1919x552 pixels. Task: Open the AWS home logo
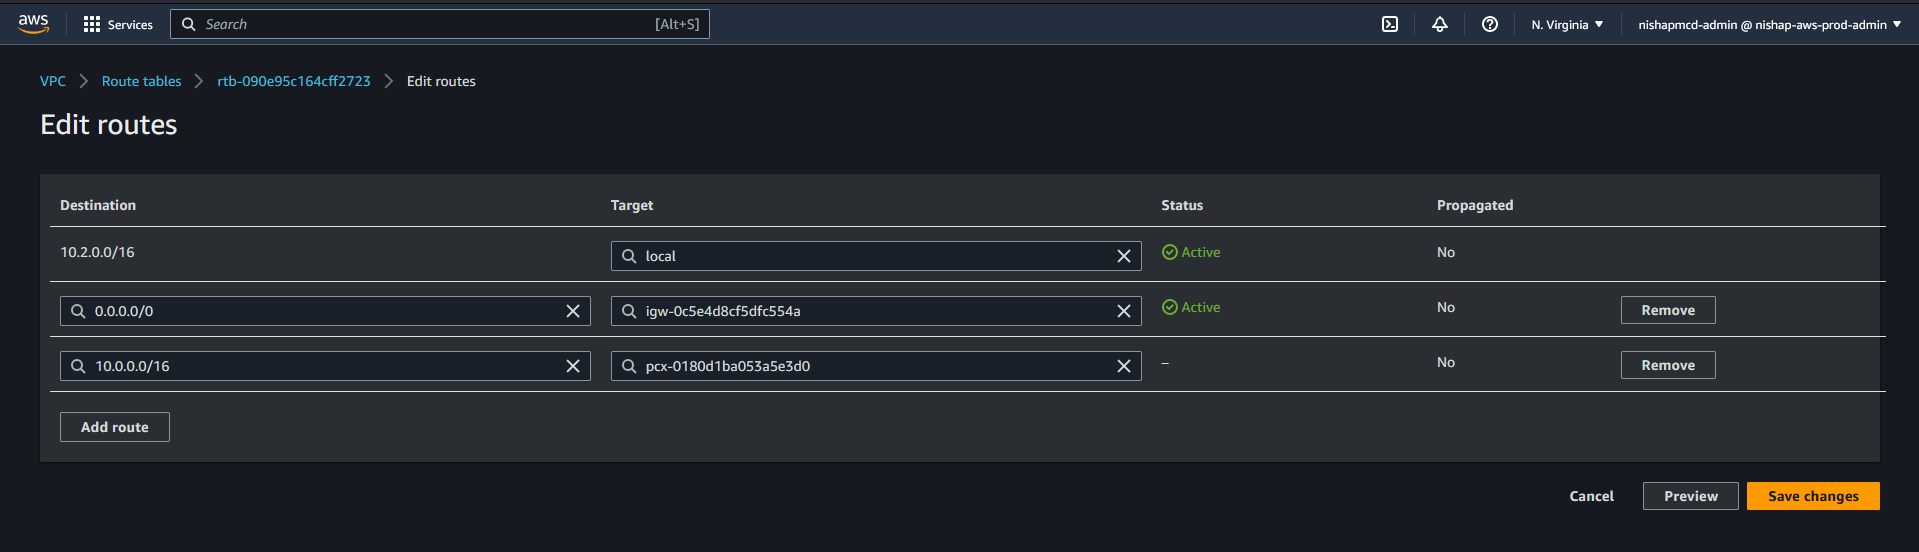(x=33, y=24)
